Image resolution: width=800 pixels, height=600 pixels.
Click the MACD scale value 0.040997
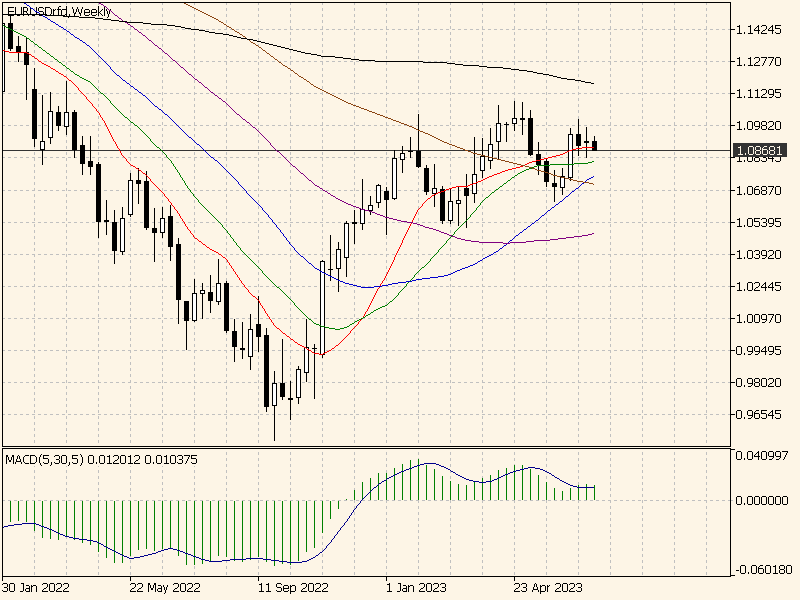coord(762,456)
